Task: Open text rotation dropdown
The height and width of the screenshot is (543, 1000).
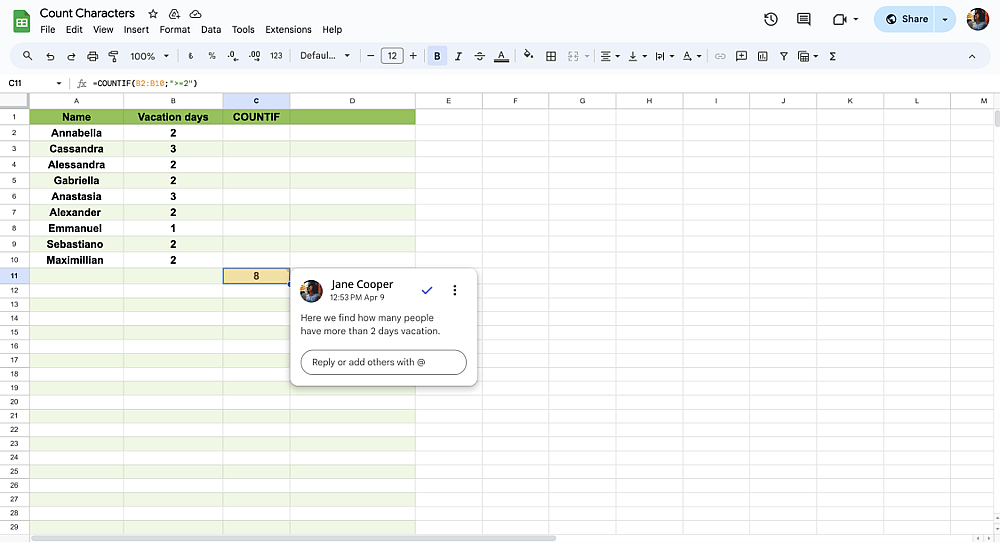Action: 692,56
